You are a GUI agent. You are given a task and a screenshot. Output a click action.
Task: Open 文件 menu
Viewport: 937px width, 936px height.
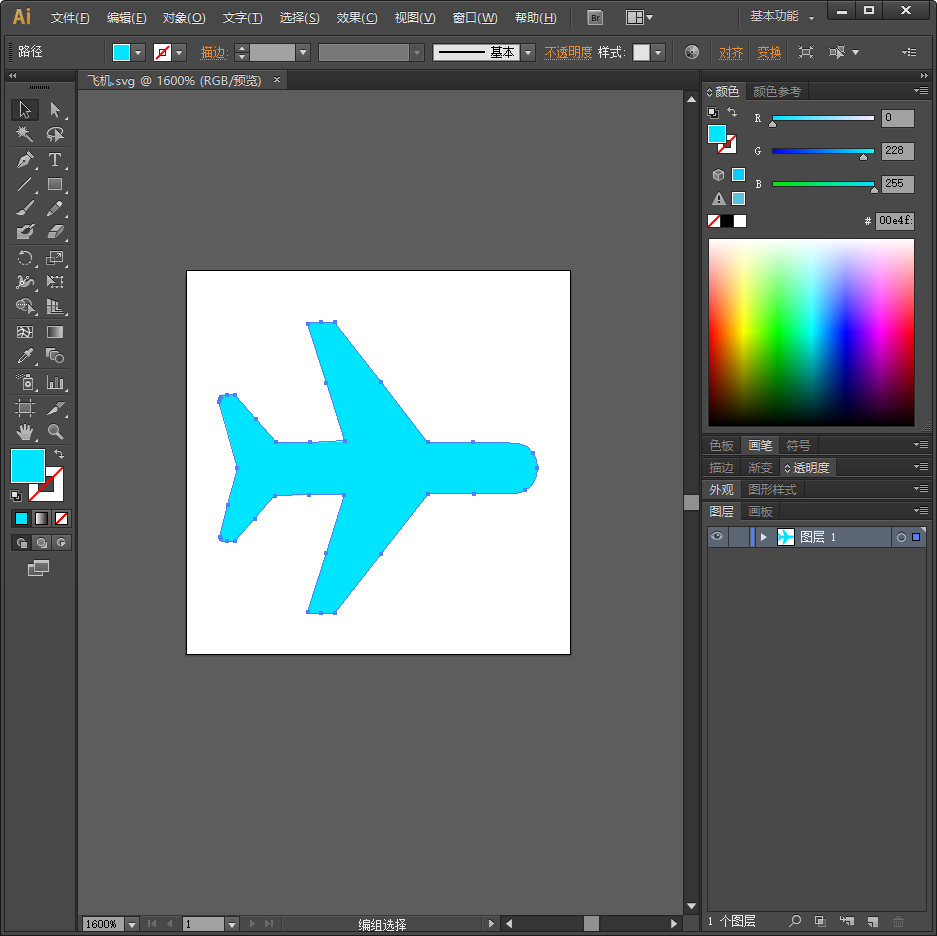pos(70,18)
